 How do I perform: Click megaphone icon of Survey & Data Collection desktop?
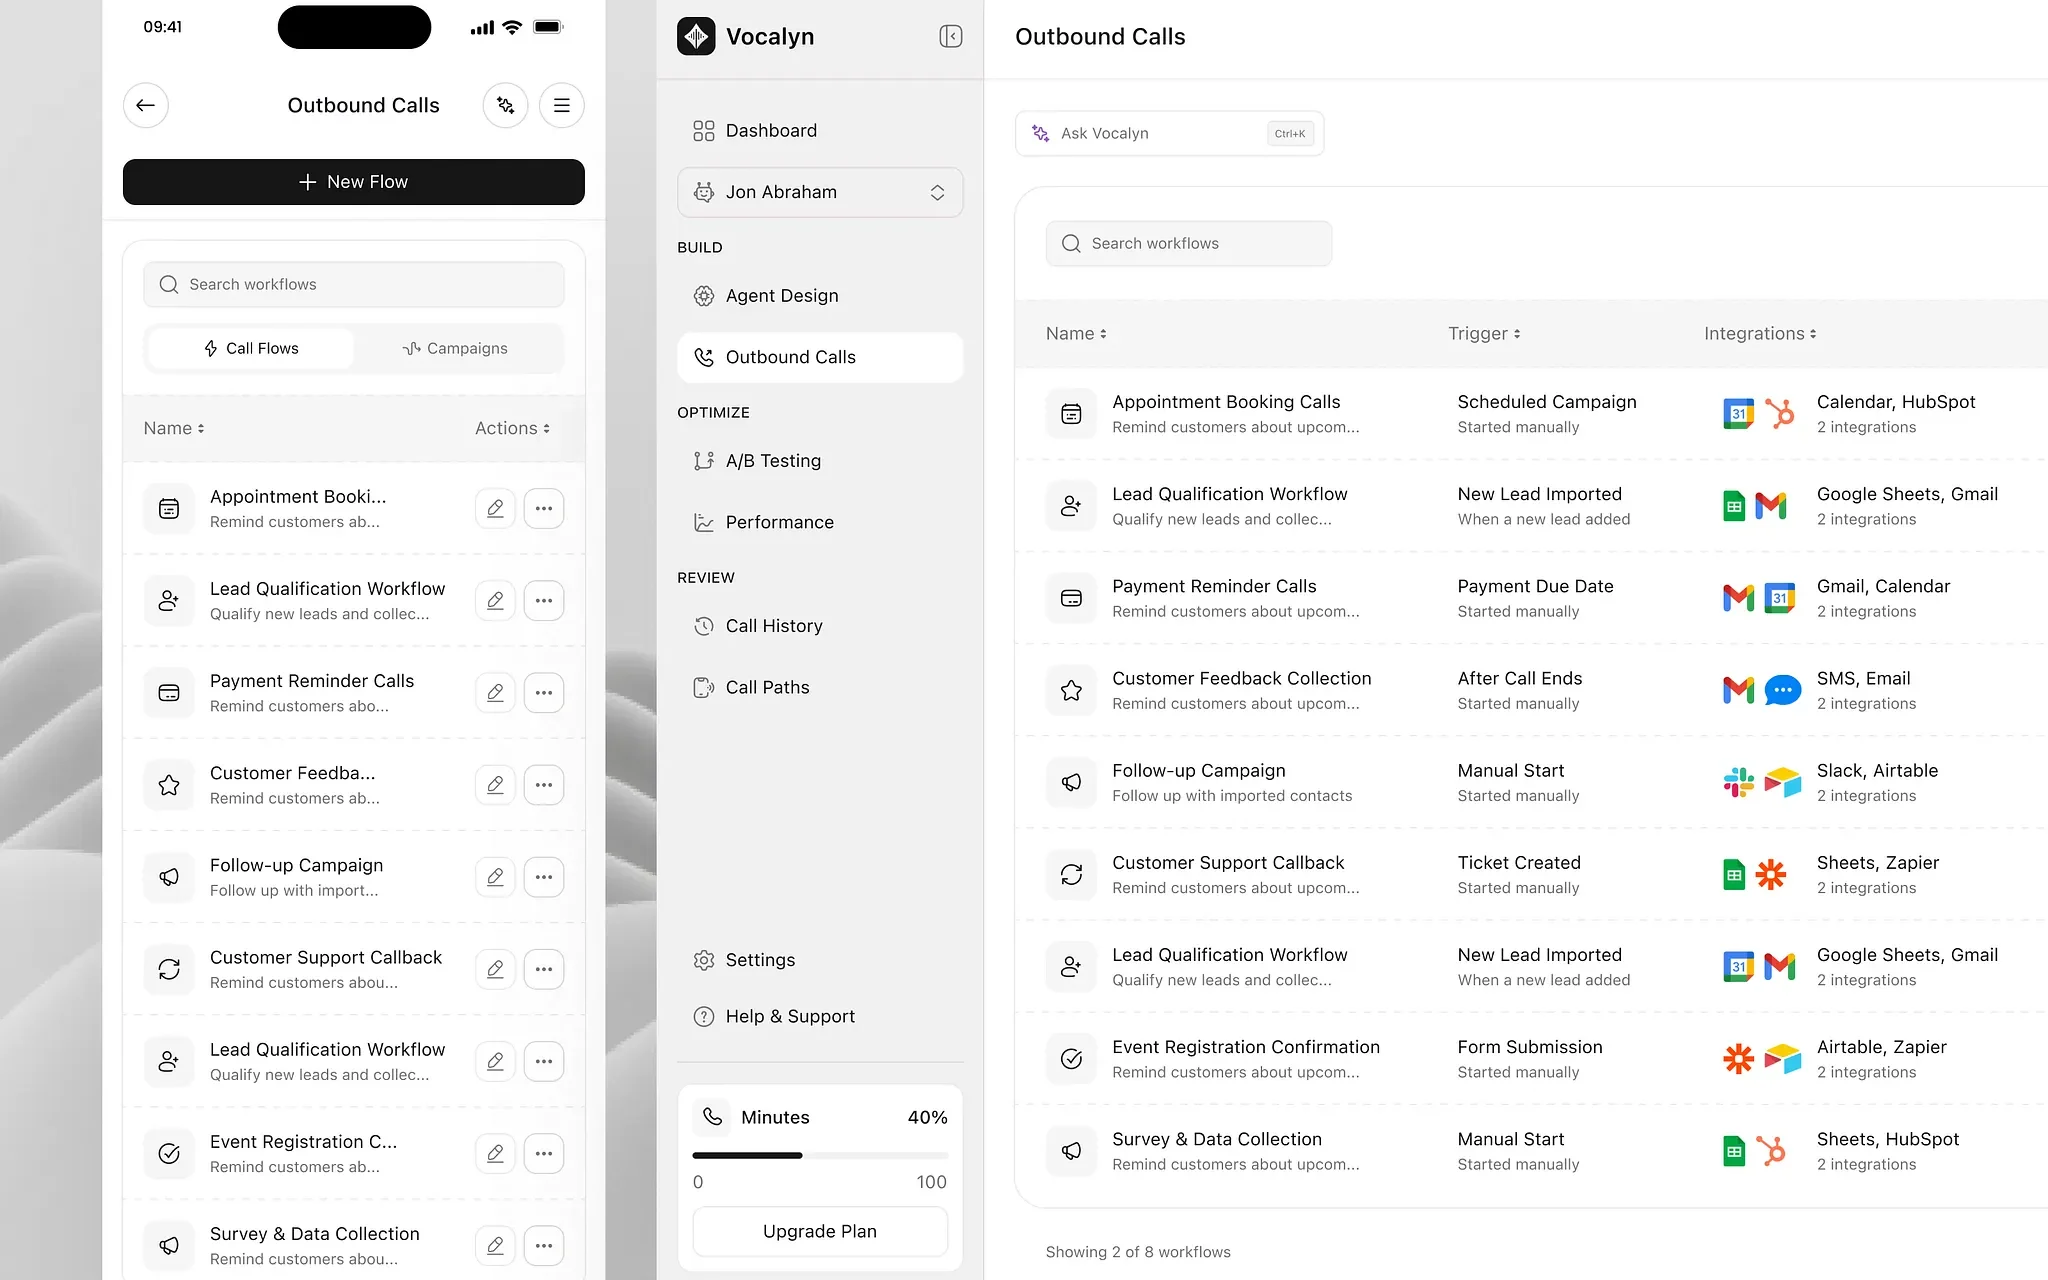point(1071,1151)
